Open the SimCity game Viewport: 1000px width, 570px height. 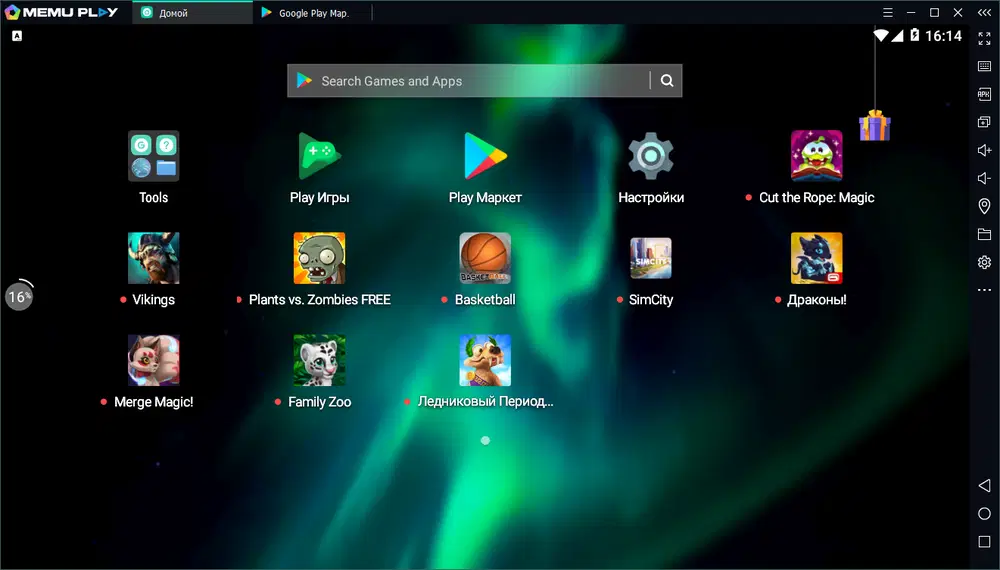tap(651, 258)
